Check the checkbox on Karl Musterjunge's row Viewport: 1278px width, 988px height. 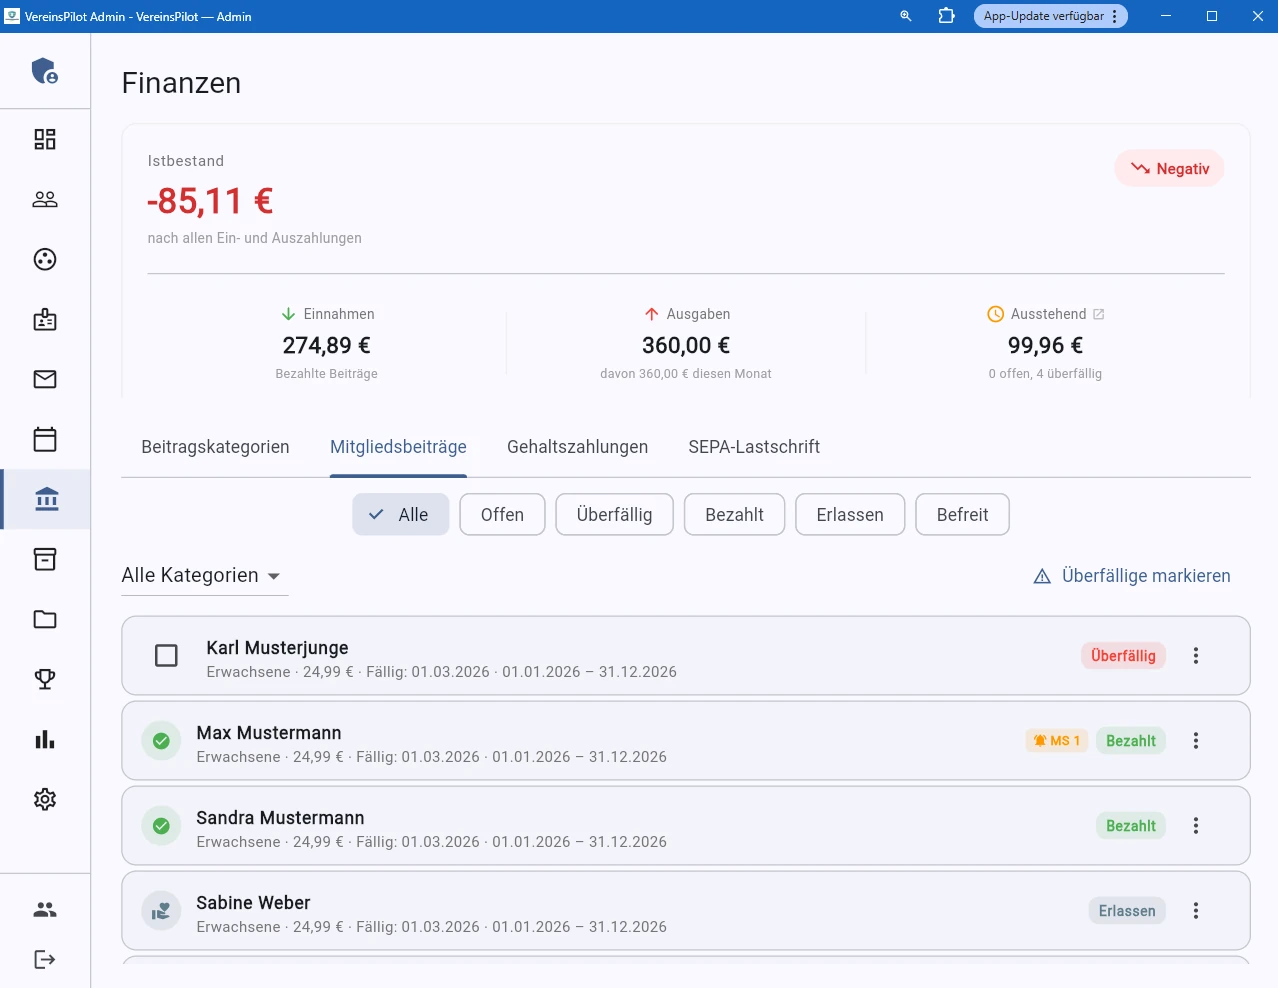coord(166,655)
